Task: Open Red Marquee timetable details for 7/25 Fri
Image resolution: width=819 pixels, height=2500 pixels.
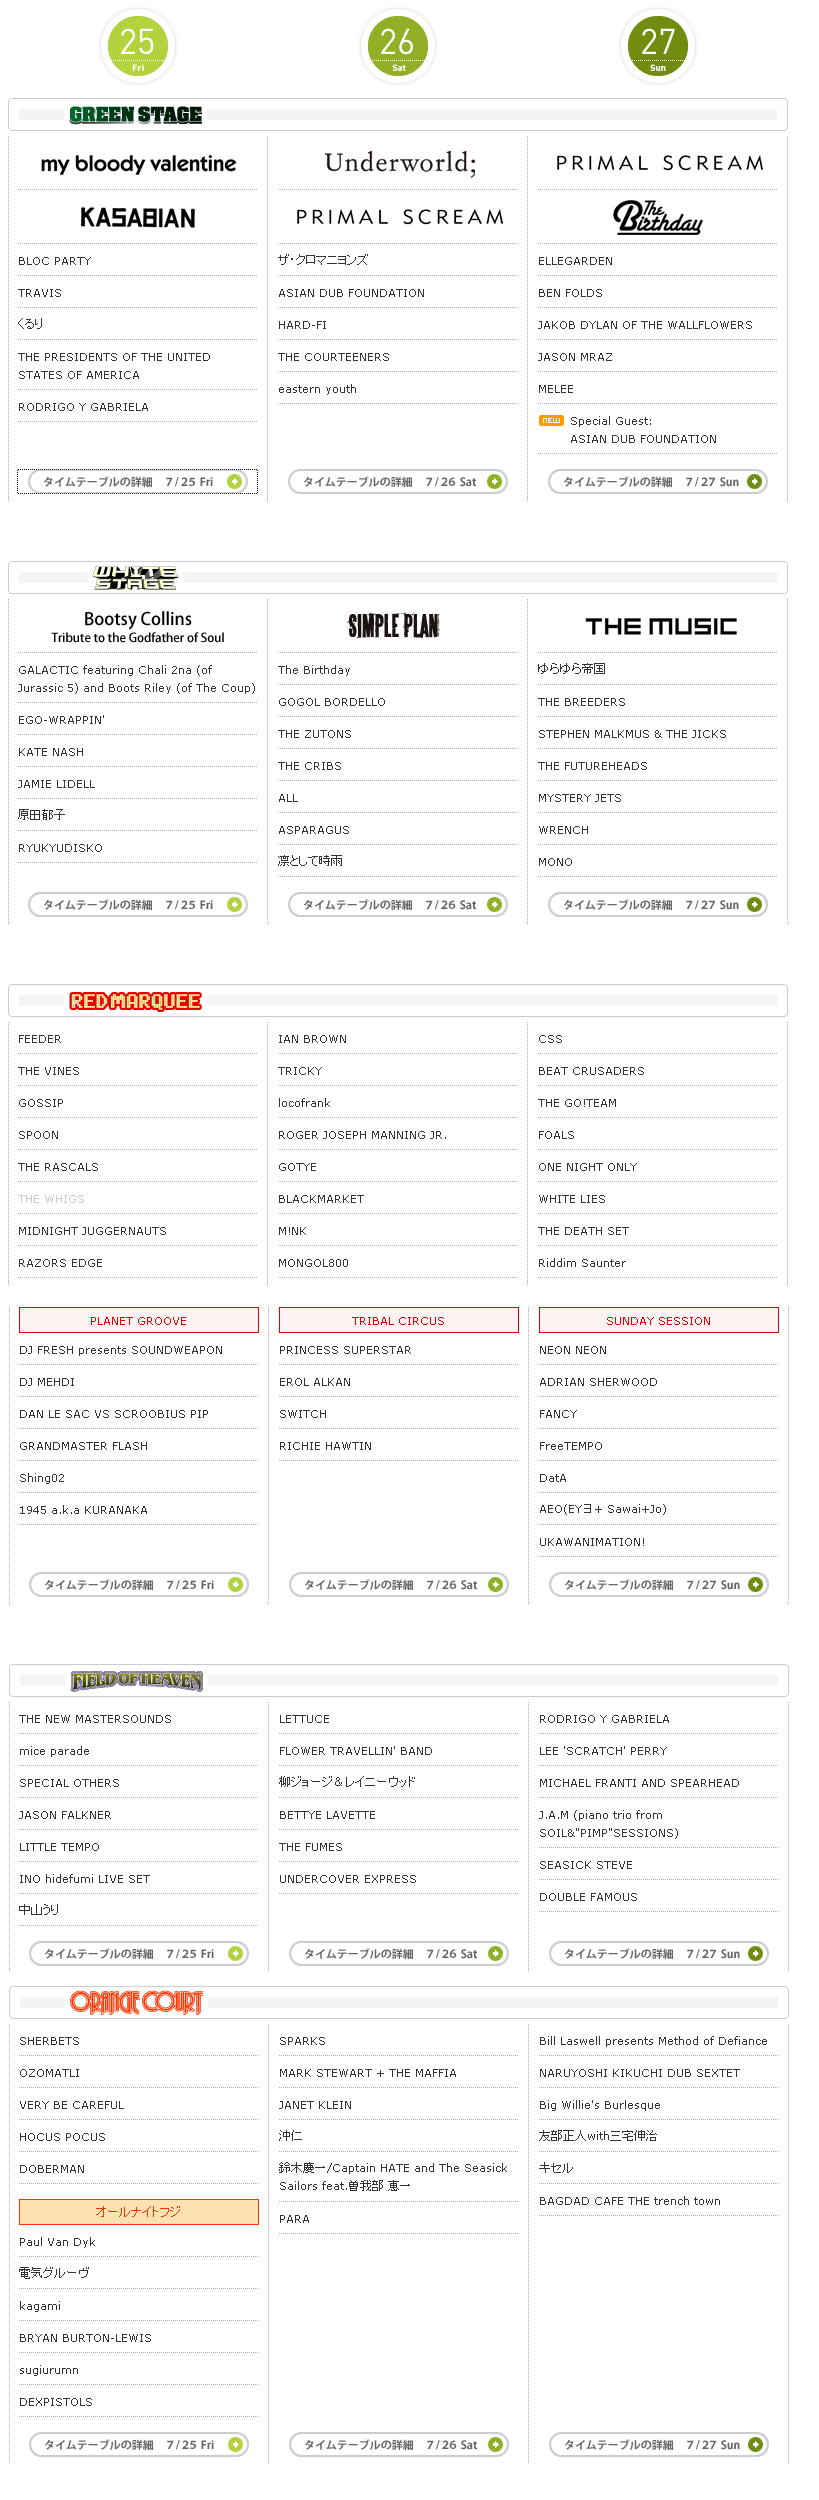Action: (x=139, y=1585)
